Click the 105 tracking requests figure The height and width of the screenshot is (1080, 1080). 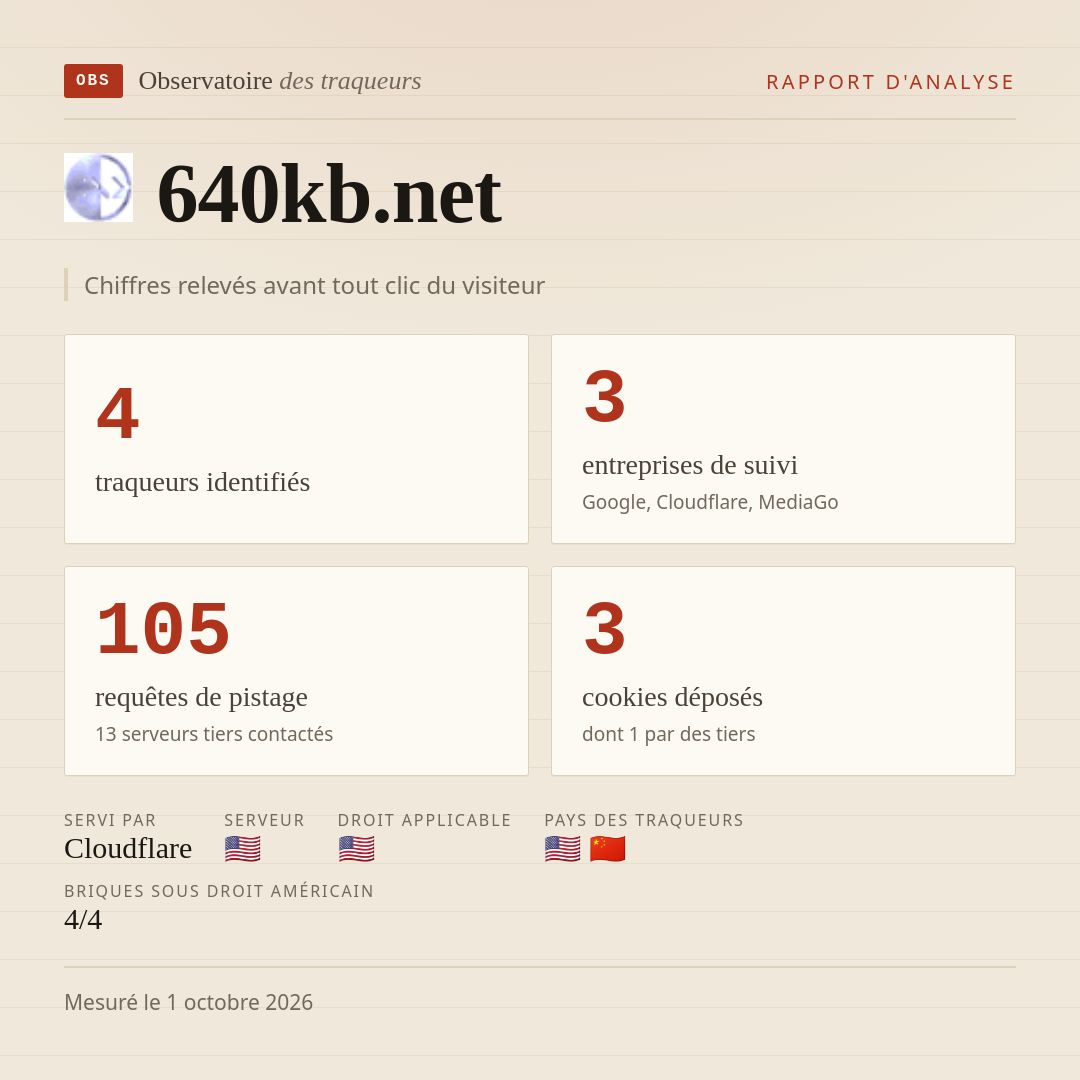coord(163,629)
